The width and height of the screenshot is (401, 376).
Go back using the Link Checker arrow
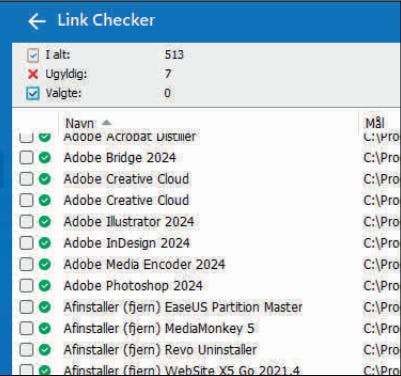37,21
